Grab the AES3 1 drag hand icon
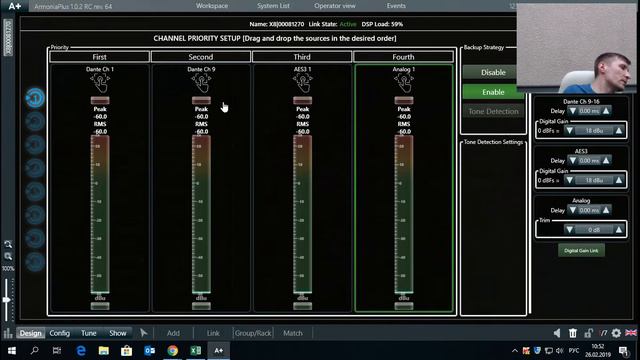Screen dimensions: 640x360 click(302, 83)
